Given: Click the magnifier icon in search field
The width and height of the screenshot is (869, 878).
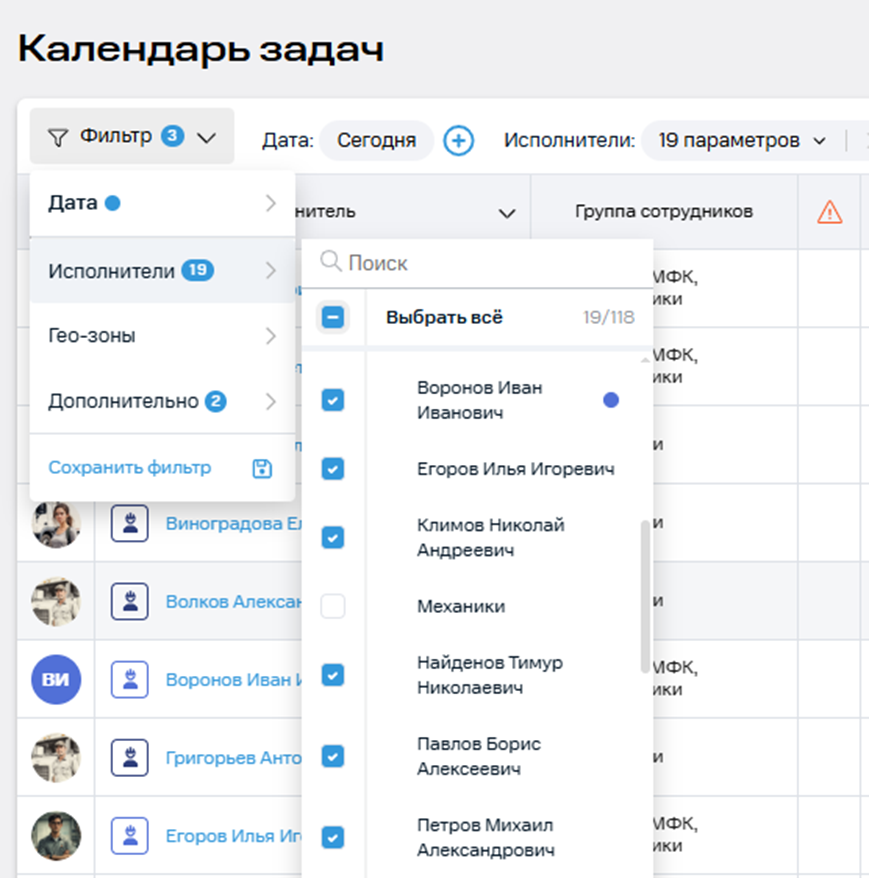Looking at the screenshot, I should tap(330, 263).
